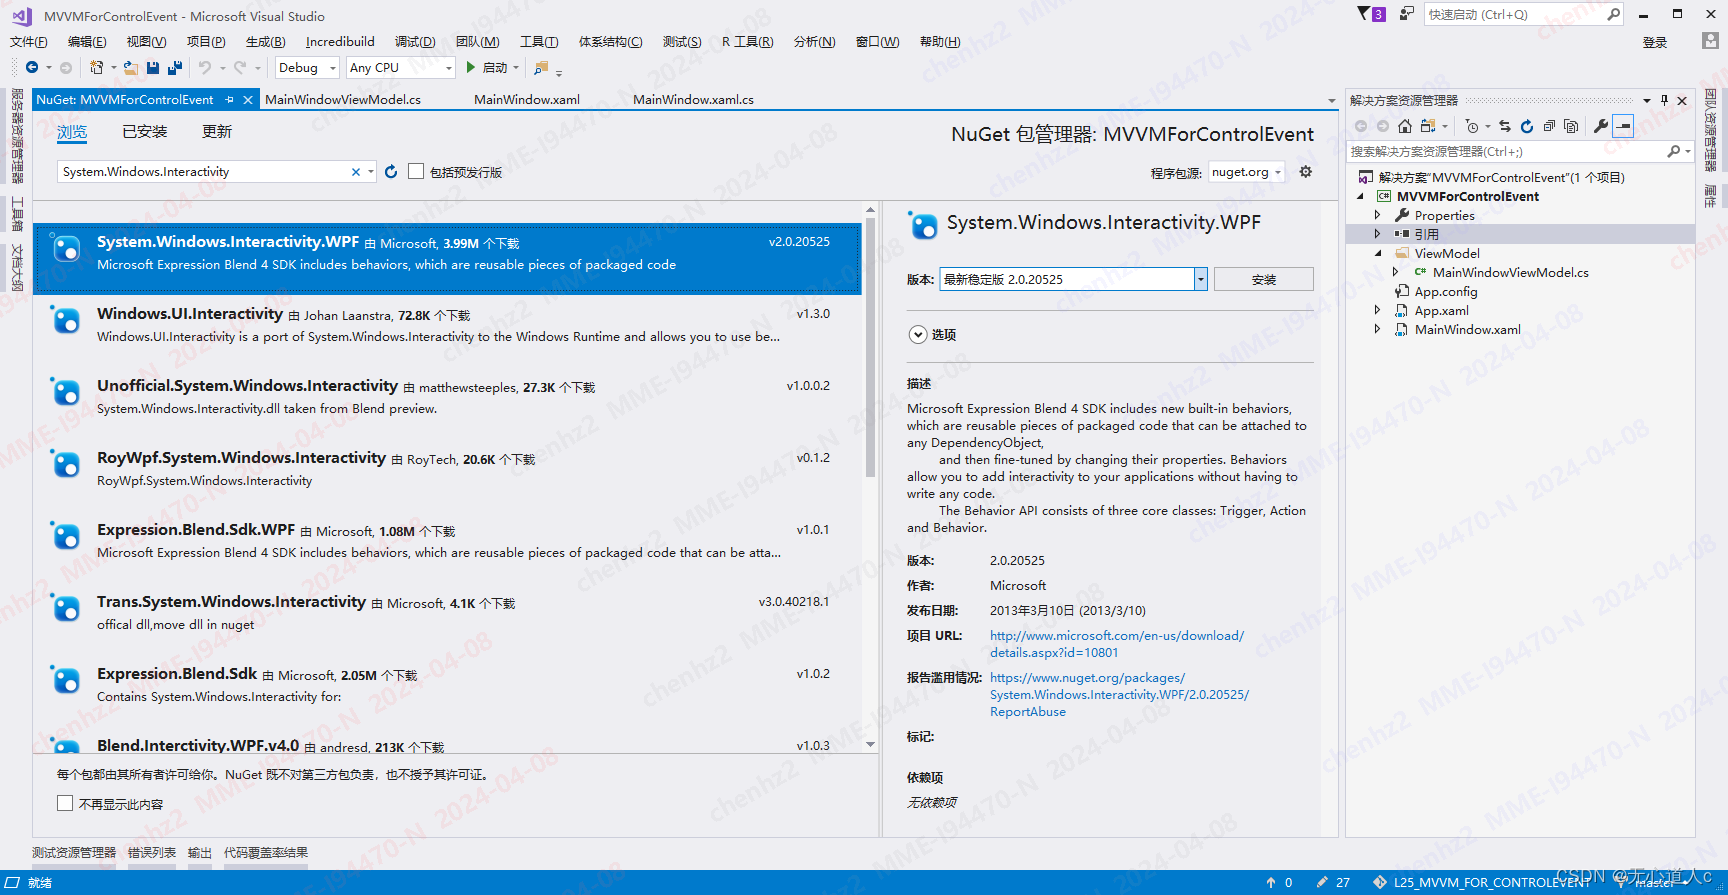
Task: Start debugging with the green play icon
Action: point(471,68)
